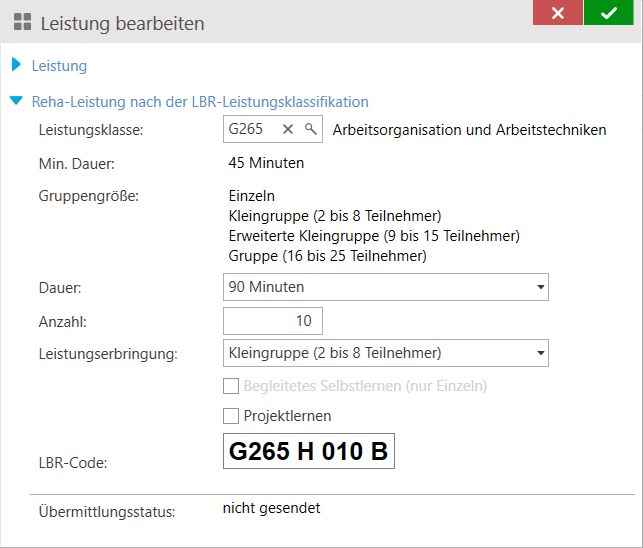Collapse the Reha-Leistung LBR section
The image size is (643, 548).
(16, 100)
